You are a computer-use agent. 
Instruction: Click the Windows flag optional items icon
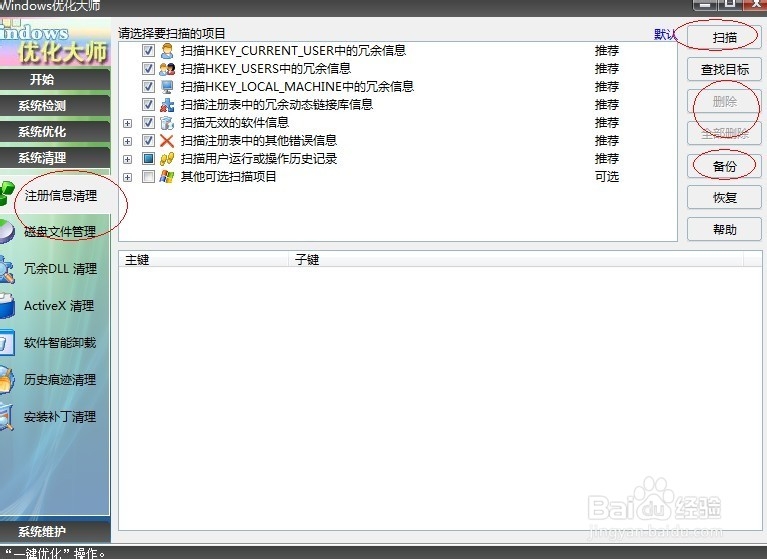pyautogui.click(x=167, y=177)
